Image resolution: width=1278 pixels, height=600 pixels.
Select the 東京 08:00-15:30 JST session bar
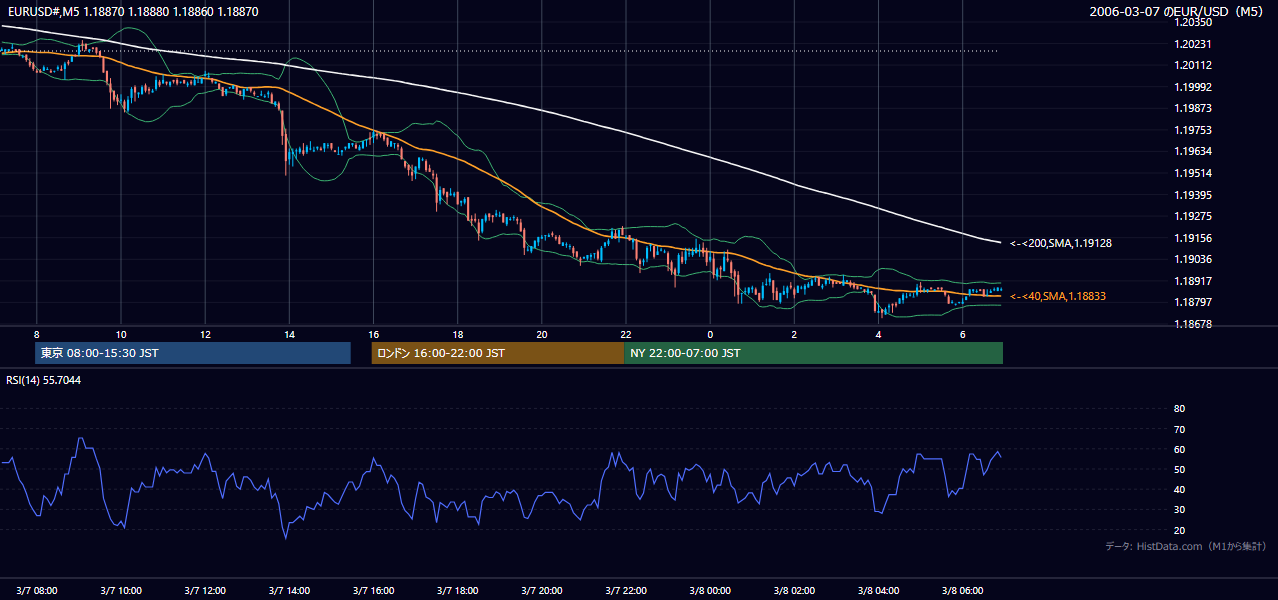[193, 353]
